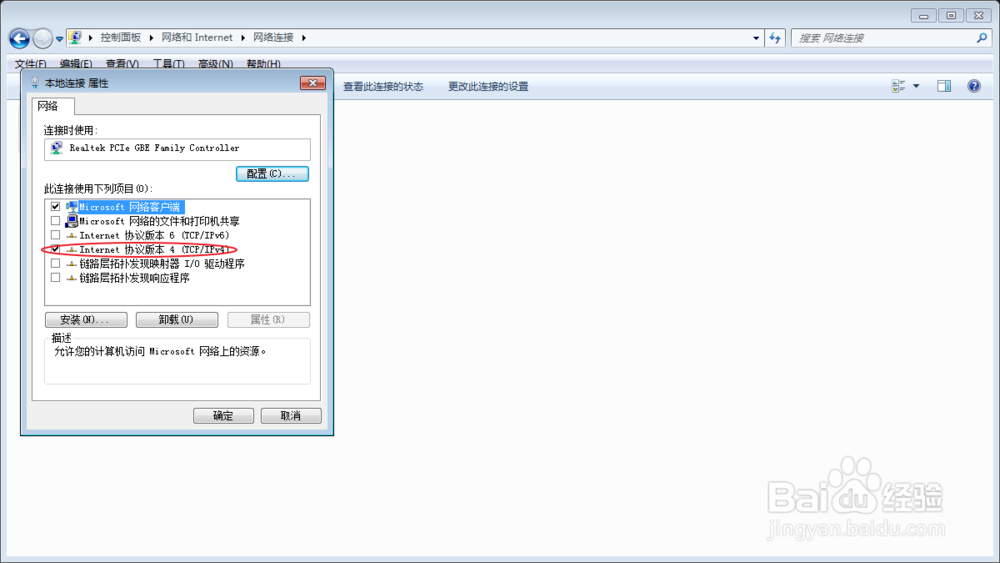Click the magnifier search icon

(982, 38)
